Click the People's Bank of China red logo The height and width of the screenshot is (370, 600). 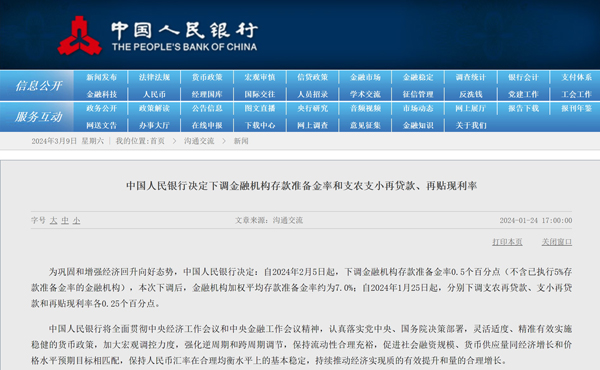pyautogui.click(x=80, y=36)
